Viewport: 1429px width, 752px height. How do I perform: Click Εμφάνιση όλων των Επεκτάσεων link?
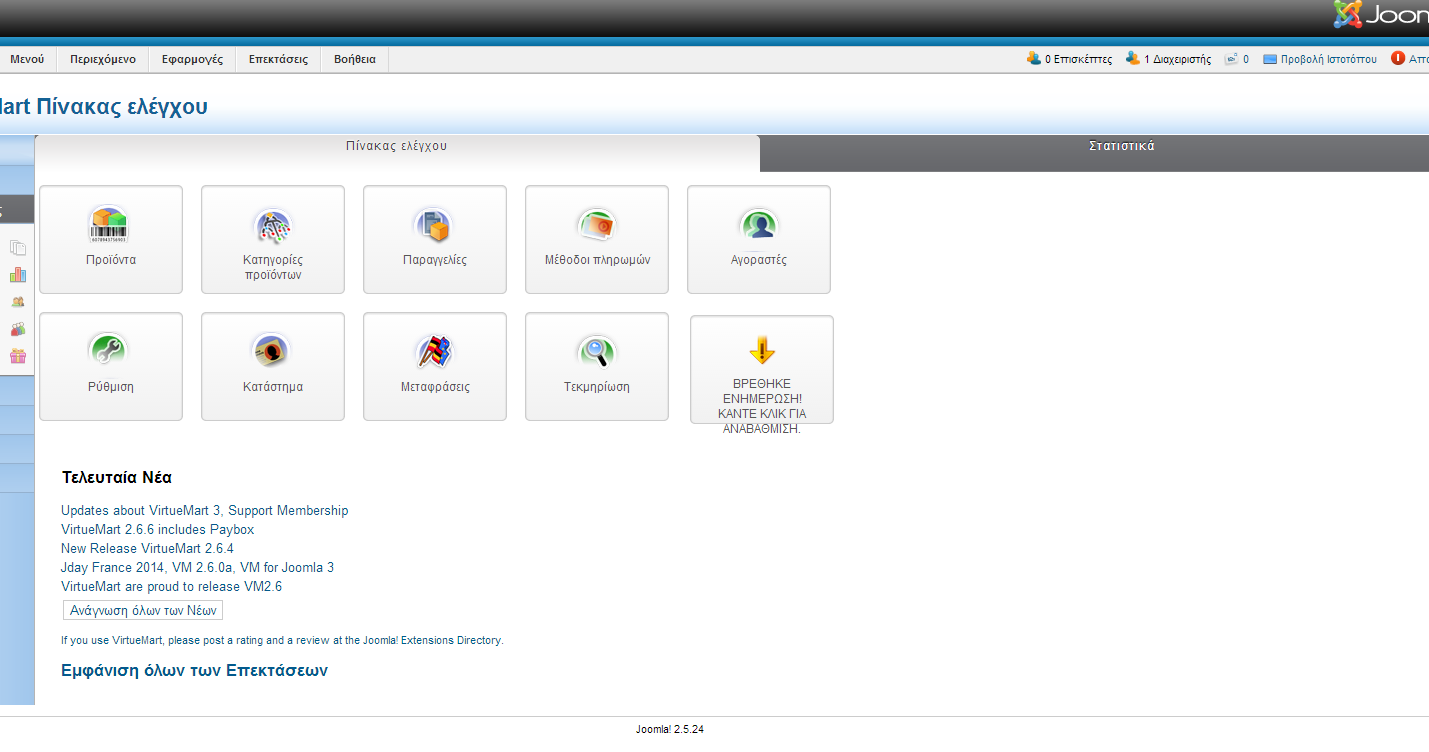[x=195, y=670]
